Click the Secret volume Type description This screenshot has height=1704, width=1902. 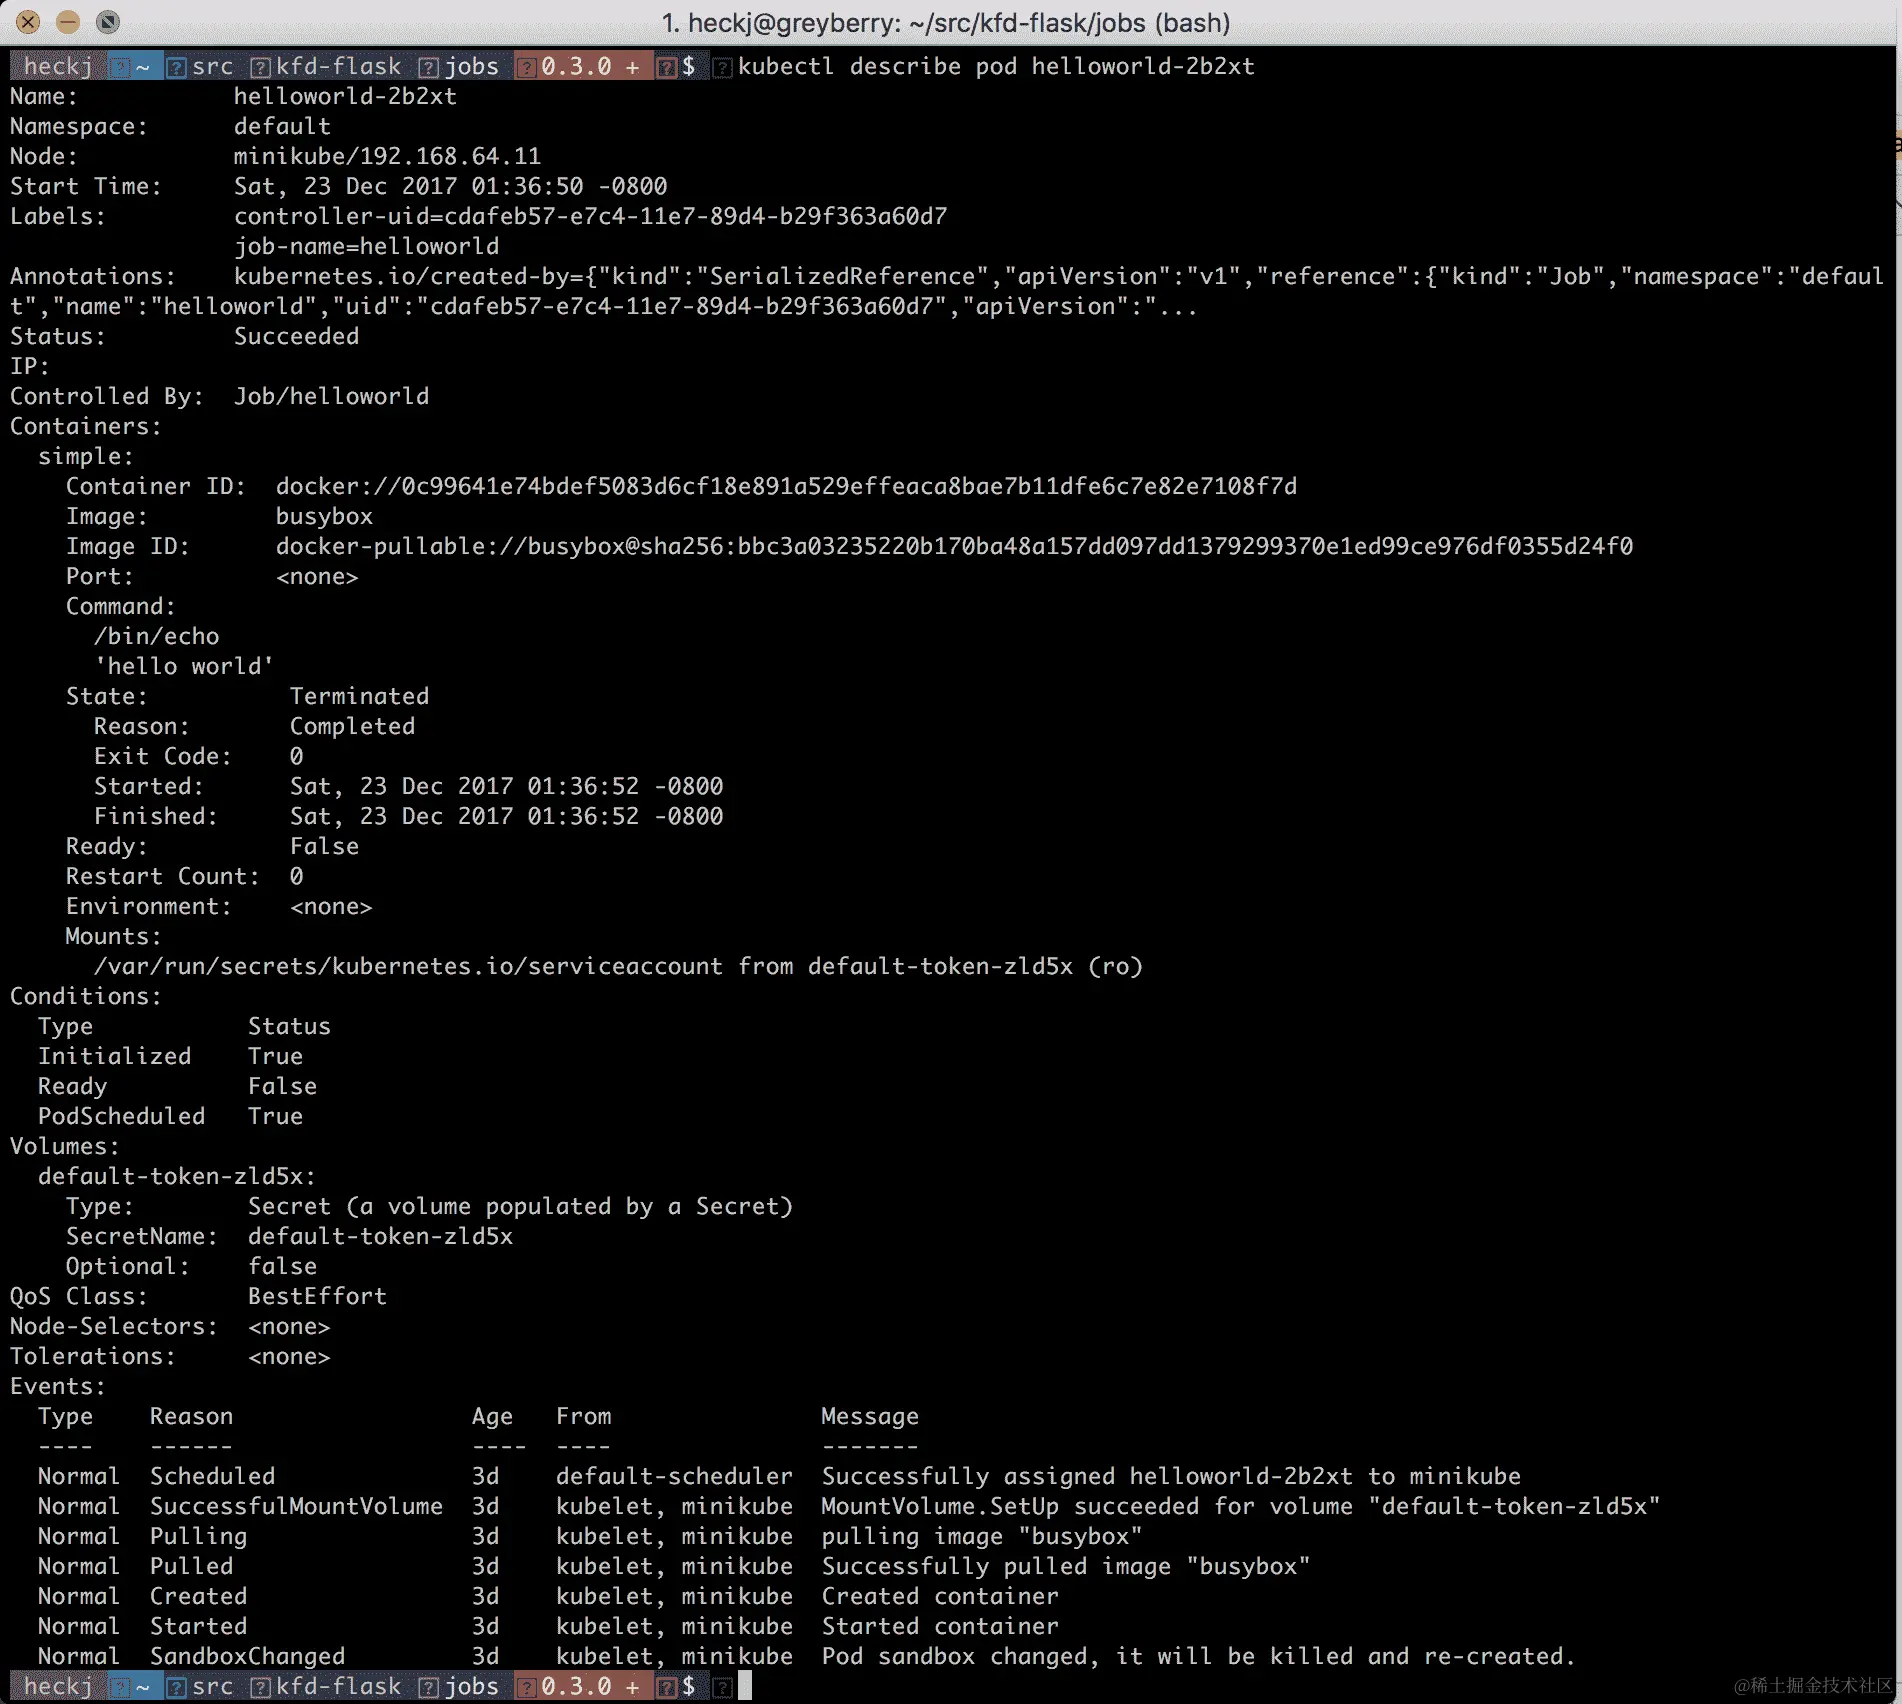click(x=520, y=1206)
